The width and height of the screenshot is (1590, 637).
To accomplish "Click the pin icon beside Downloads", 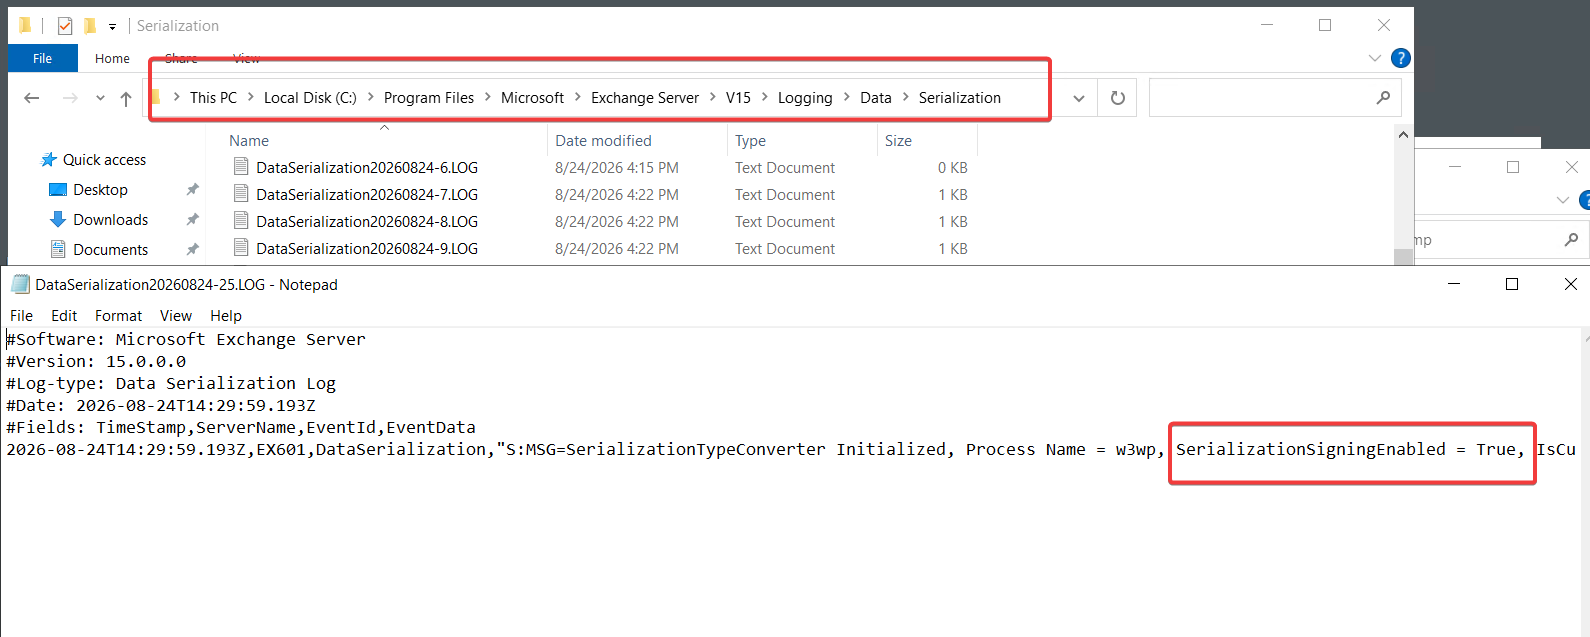I will click(192, 220).
